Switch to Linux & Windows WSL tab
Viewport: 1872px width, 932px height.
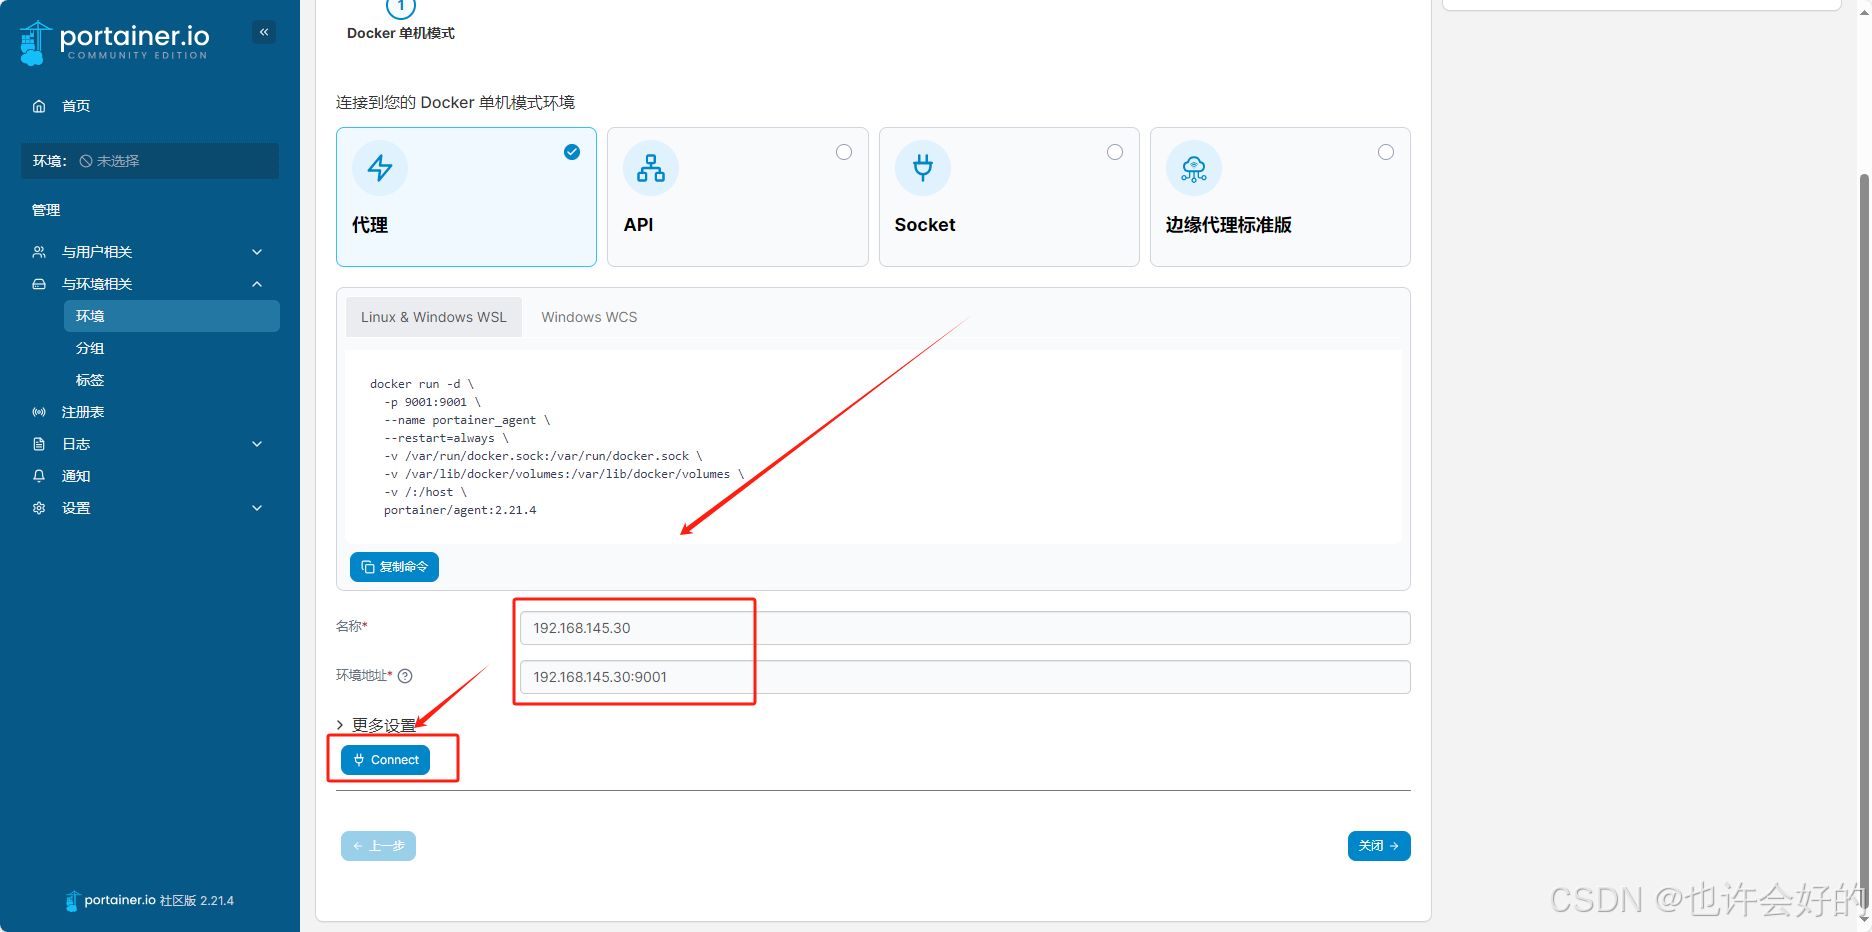click(434, 317)
